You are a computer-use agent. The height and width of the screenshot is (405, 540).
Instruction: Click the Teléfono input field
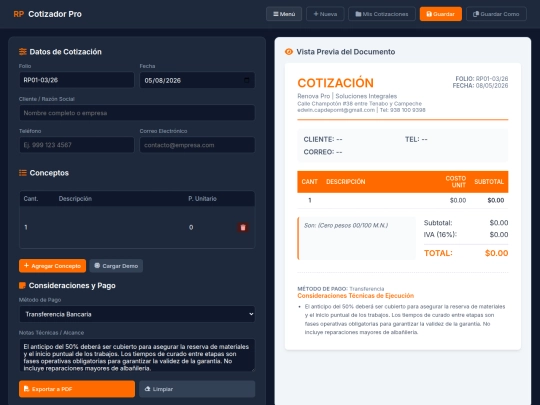(76, 145)
